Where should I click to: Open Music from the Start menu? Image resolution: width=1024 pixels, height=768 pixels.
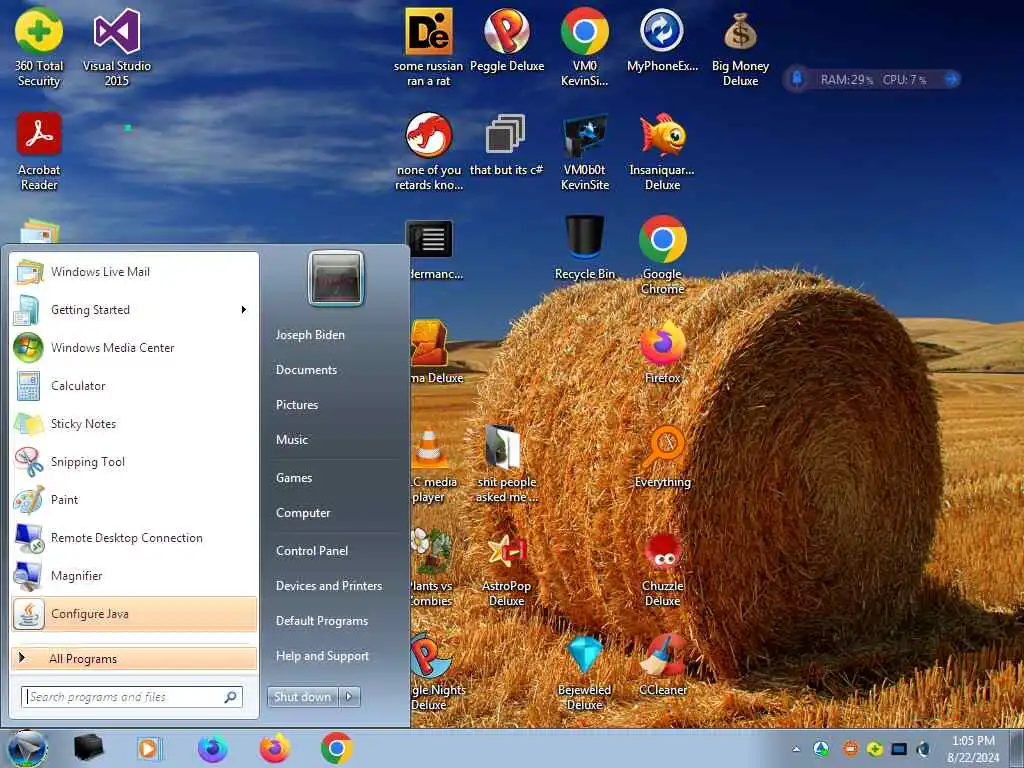click(291, 440)
